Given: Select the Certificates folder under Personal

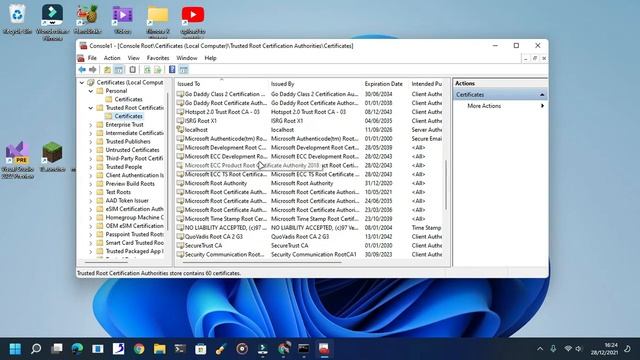Looking at the screenshot, I should point(128,99).
